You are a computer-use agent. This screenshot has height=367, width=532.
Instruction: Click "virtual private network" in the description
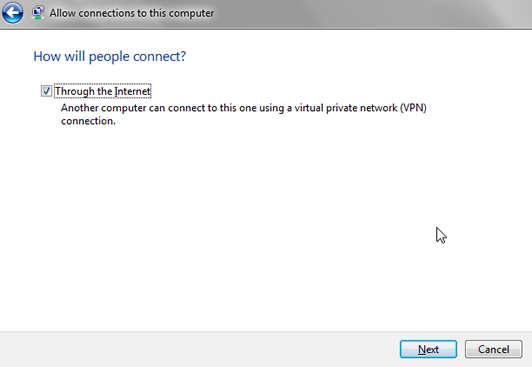[346, 108]
